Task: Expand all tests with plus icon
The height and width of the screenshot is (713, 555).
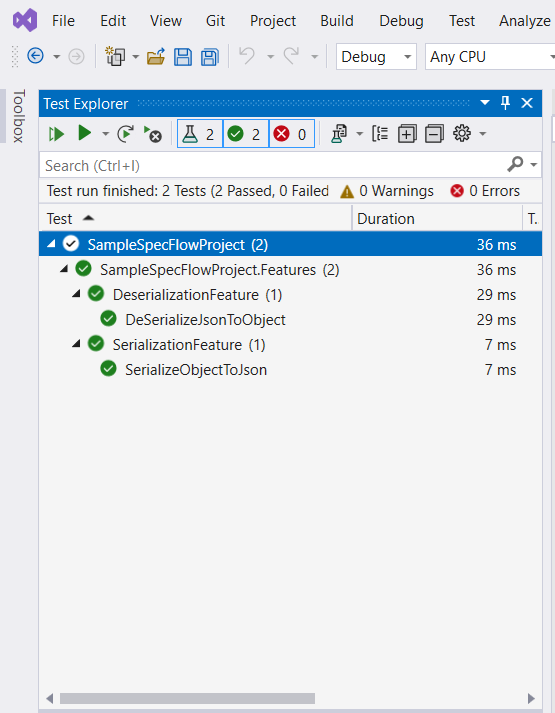Action: pyautogui.click(x=407, y=134)
